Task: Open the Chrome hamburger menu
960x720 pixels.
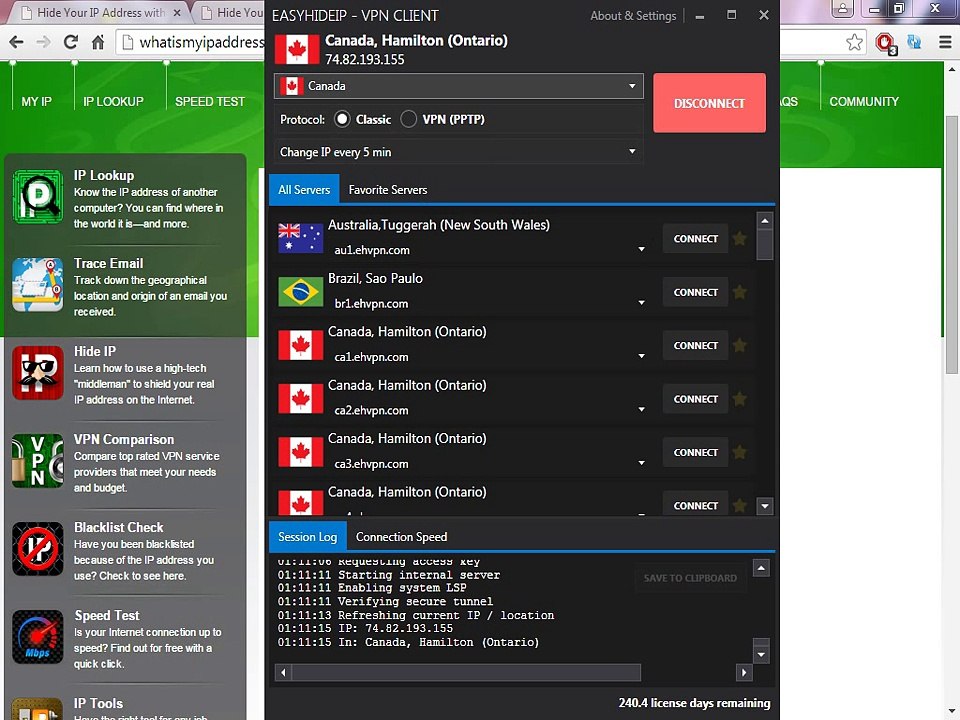Action: [945, 42]
